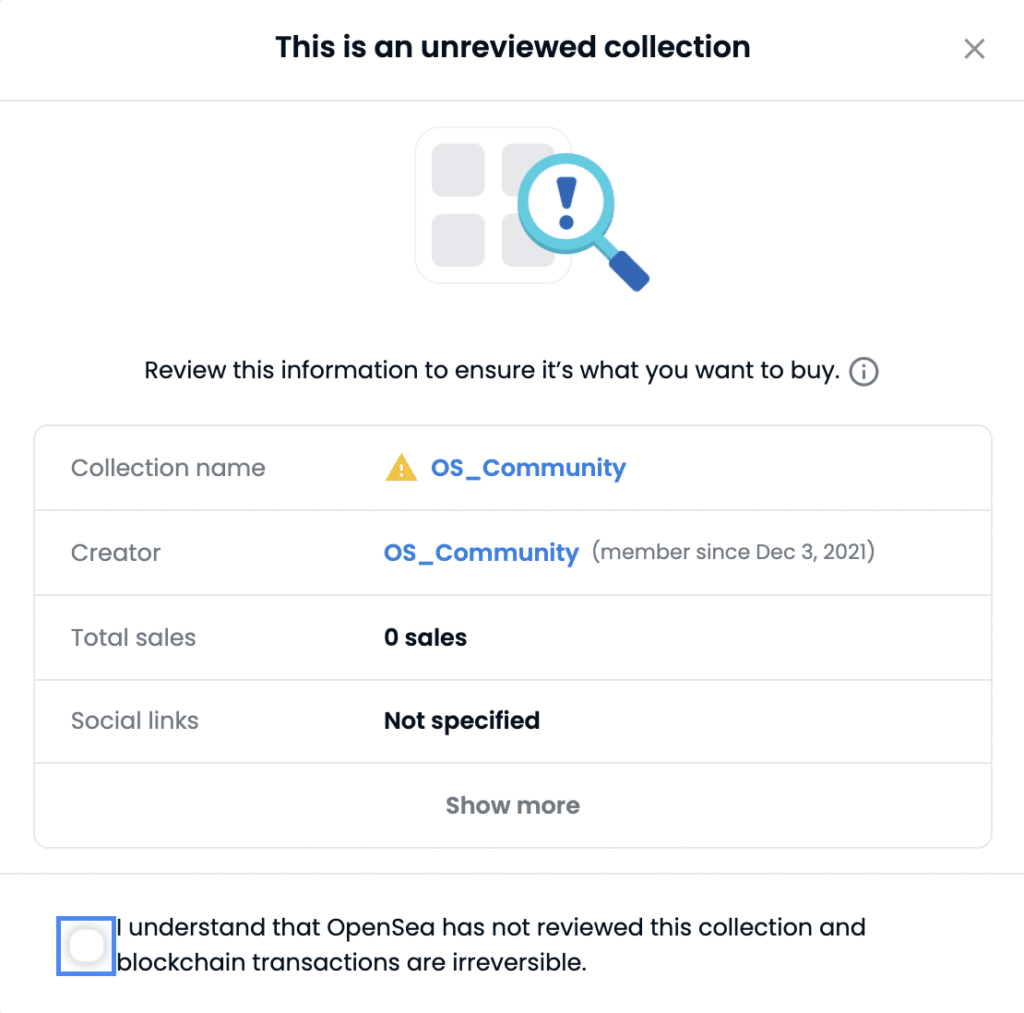
Task: Click the exclamation mark inside the magnifying glass
Action: point(566,203)
